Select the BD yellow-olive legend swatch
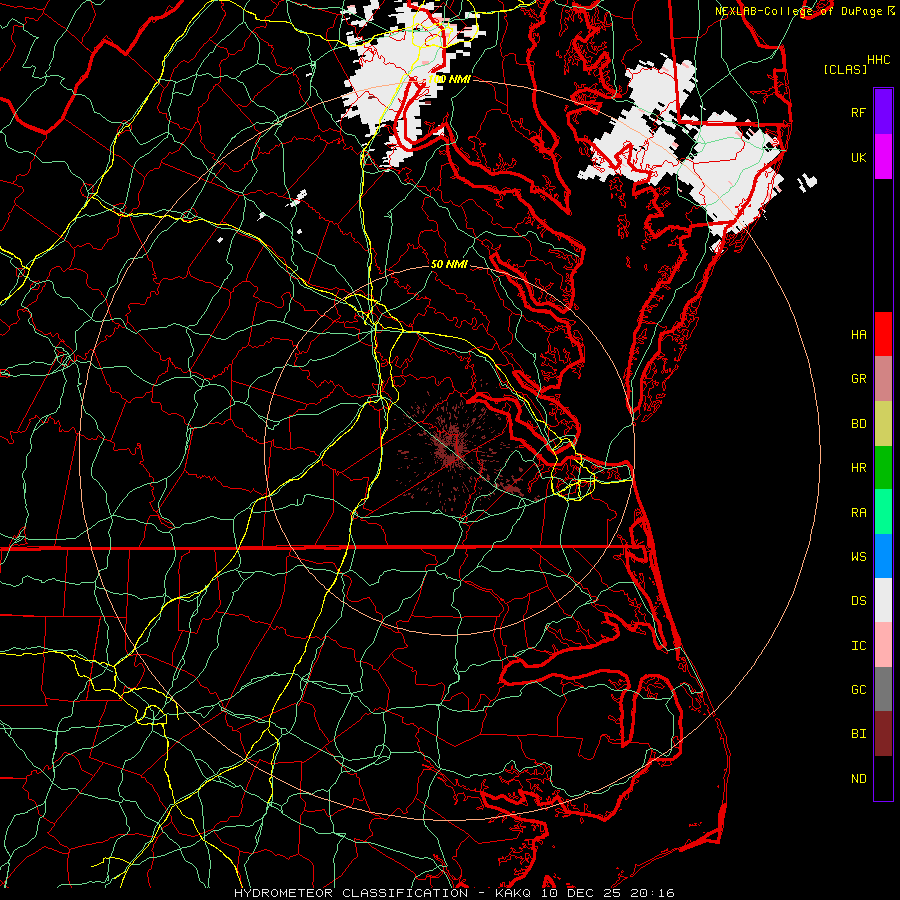Screen dimensions: 900x900 click(883, 424)
